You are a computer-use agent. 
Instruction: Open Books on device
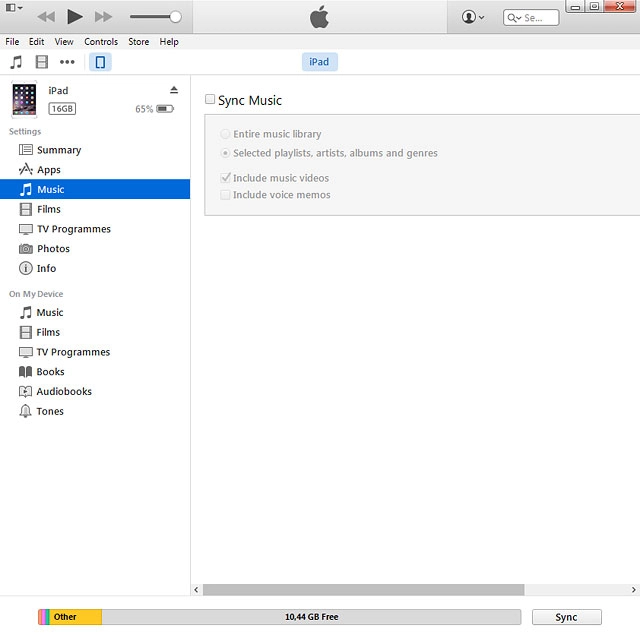(x=95, y=371)
